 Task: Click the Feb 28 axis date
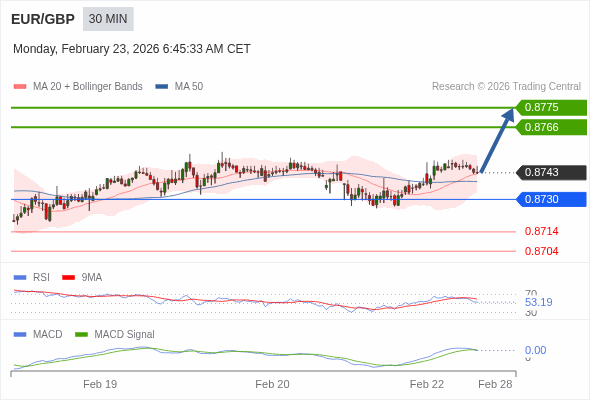(x=495, y=384)
